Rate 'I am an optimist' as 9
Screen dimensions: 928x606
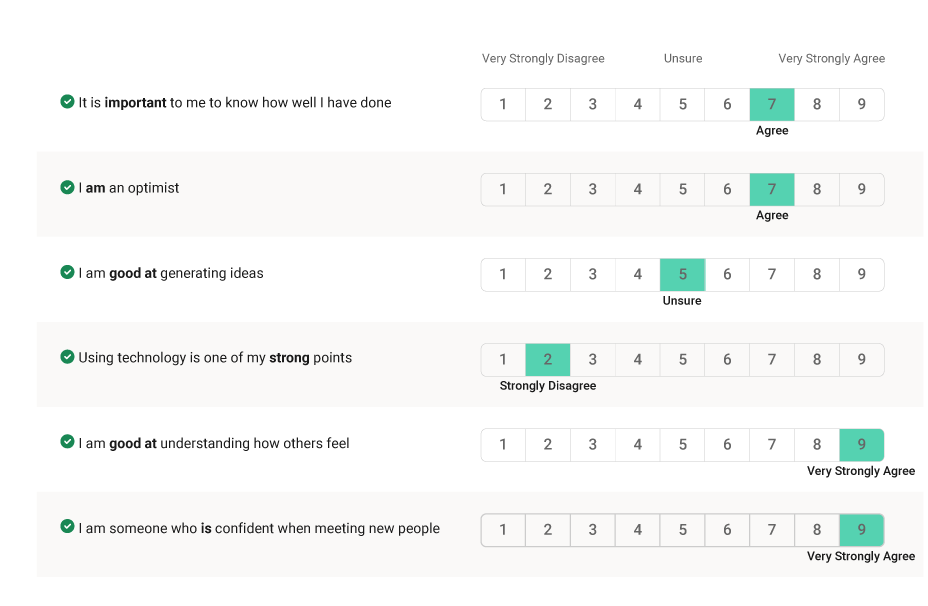coord(861,190)
